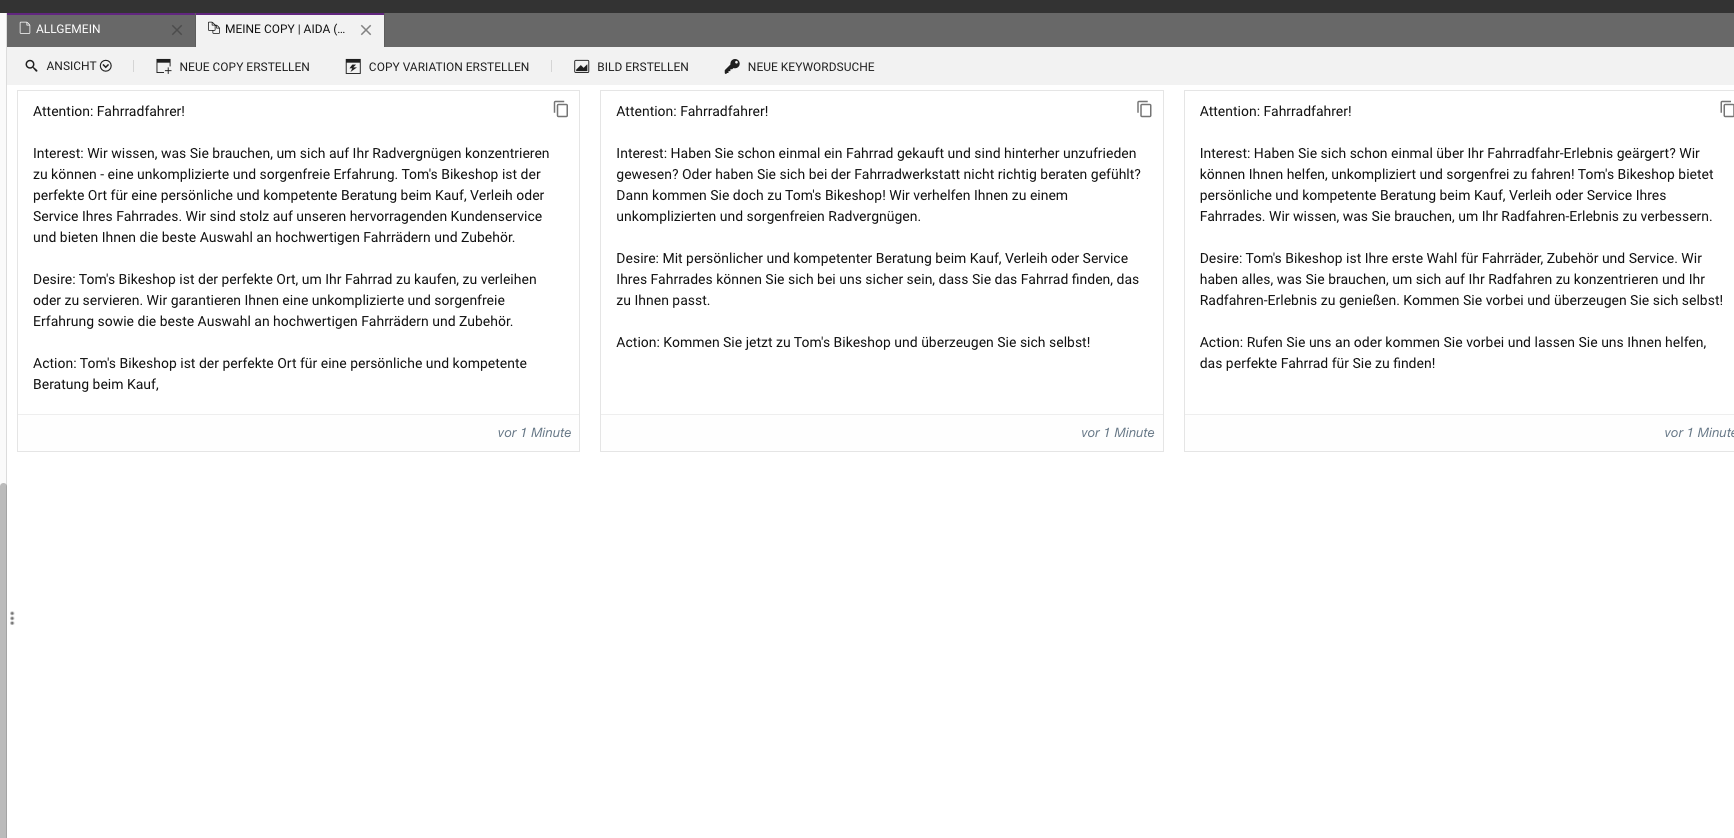Click the copy icon on the middle card
Viewport: 1734px width, 838px height.
pyautogui.click(x=1144, y=109)
